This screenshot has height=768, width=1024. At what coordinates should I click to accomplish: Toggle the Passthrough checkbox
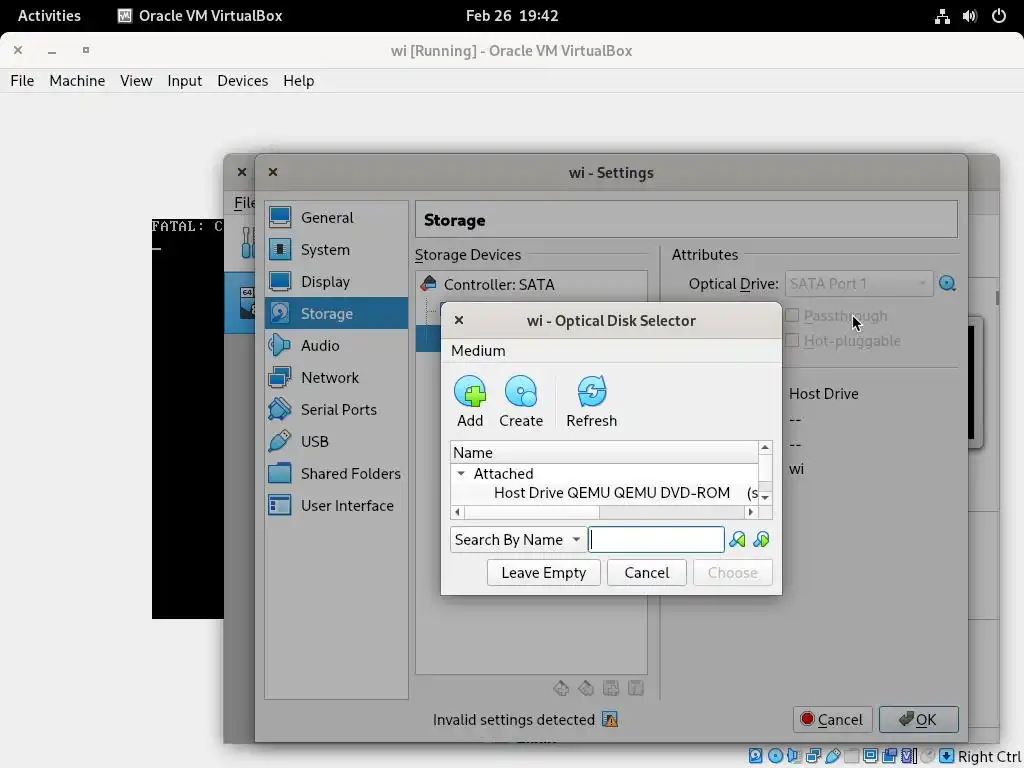click(x=792, y=315)
